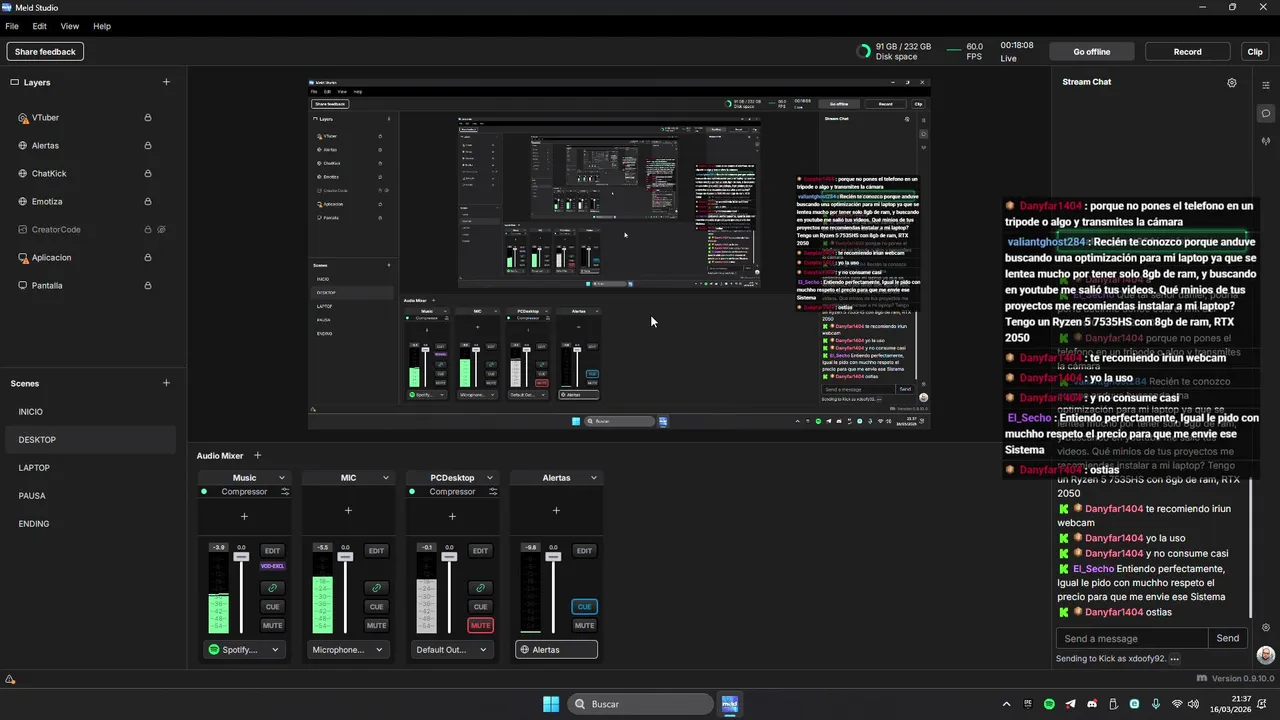Image resolution: width=1280 pixels, height=720 pixels.
Task: Open the Microphone source dropdown
Action: 348,650
